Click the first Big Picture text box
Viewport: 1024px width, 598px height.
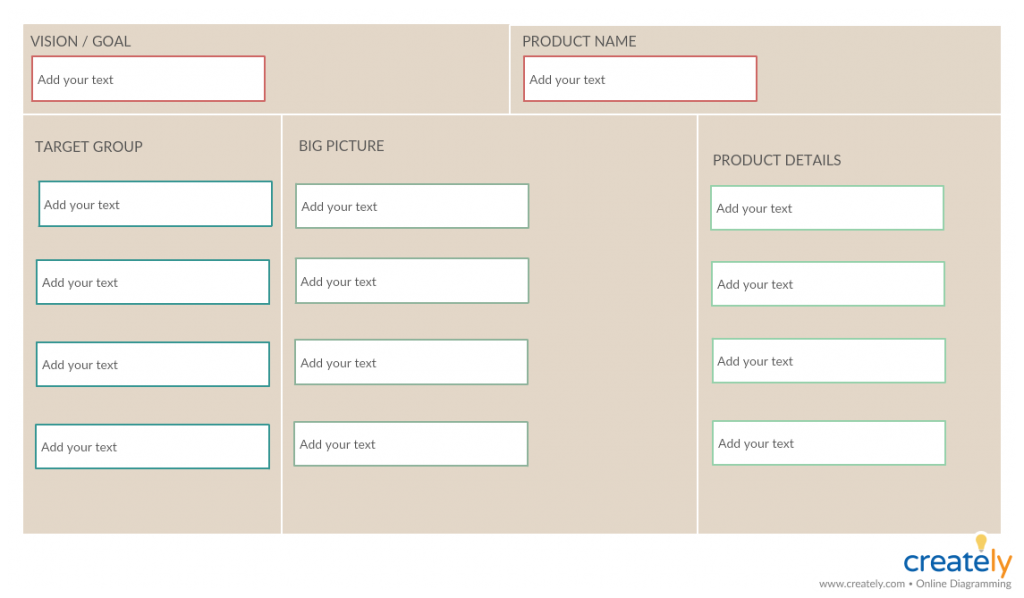[x=412, y=206]
